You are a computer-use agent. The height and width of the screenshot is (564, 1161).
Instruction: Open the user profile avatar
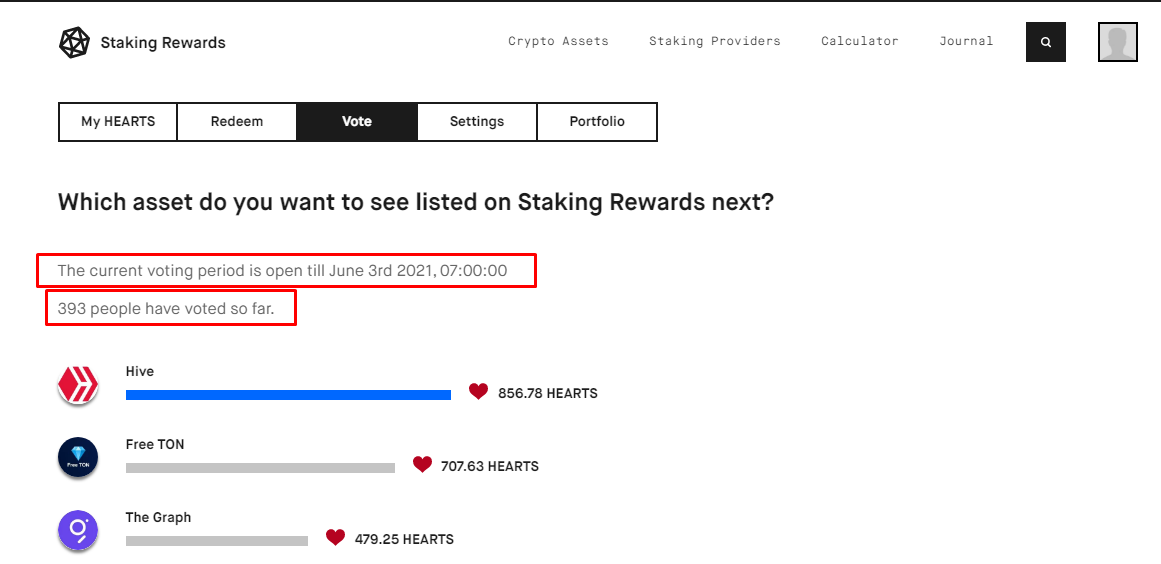point(1117,42)
